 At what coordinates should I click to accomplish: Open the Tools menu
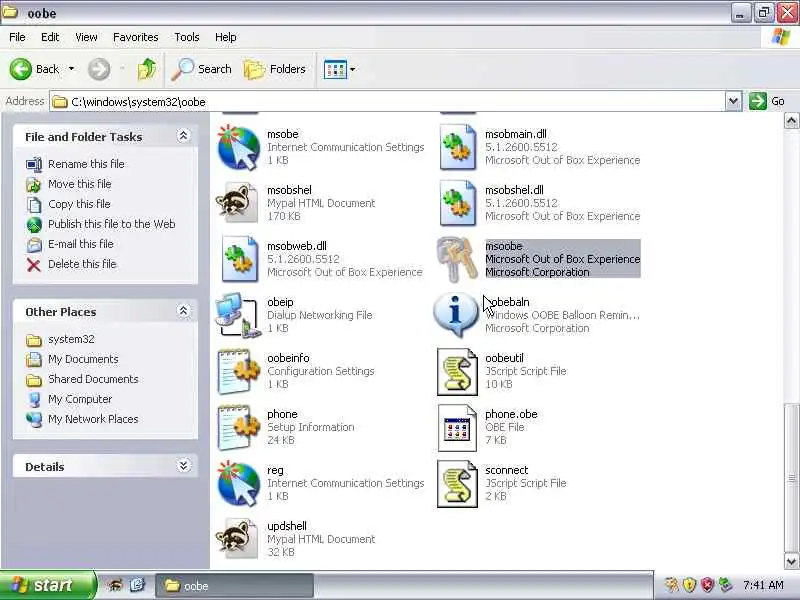[x=187, y=37]
